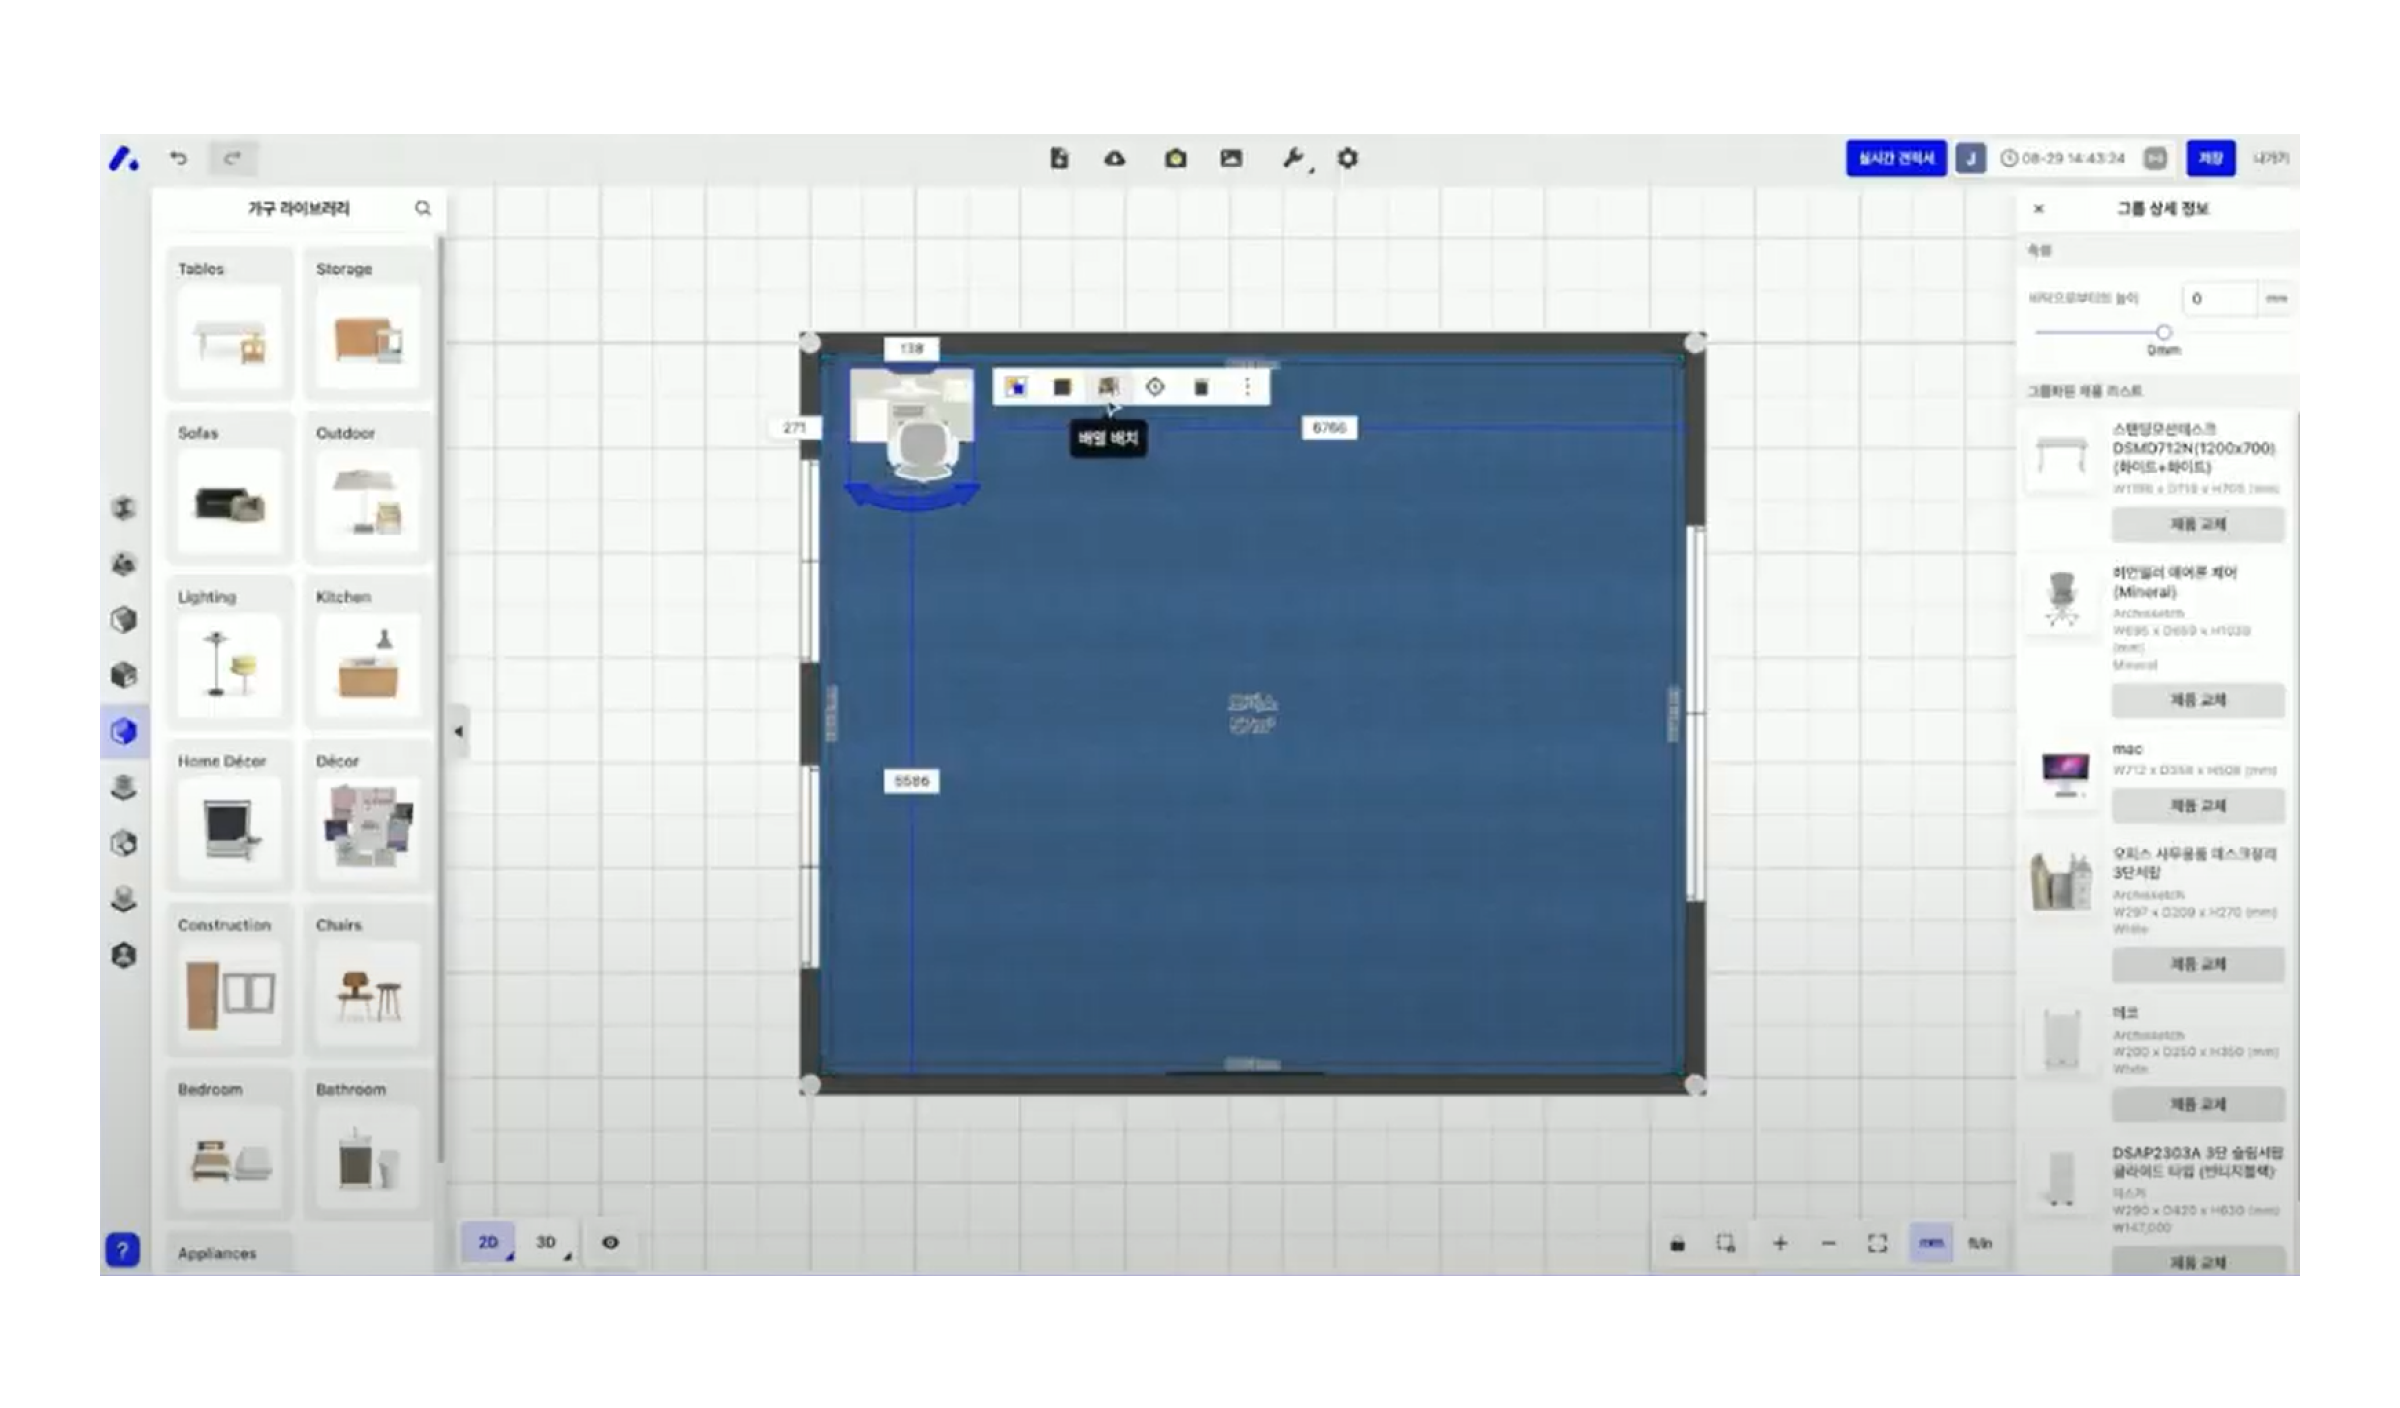Click the dark square icon in the floating toolbar

(1062, 387)
